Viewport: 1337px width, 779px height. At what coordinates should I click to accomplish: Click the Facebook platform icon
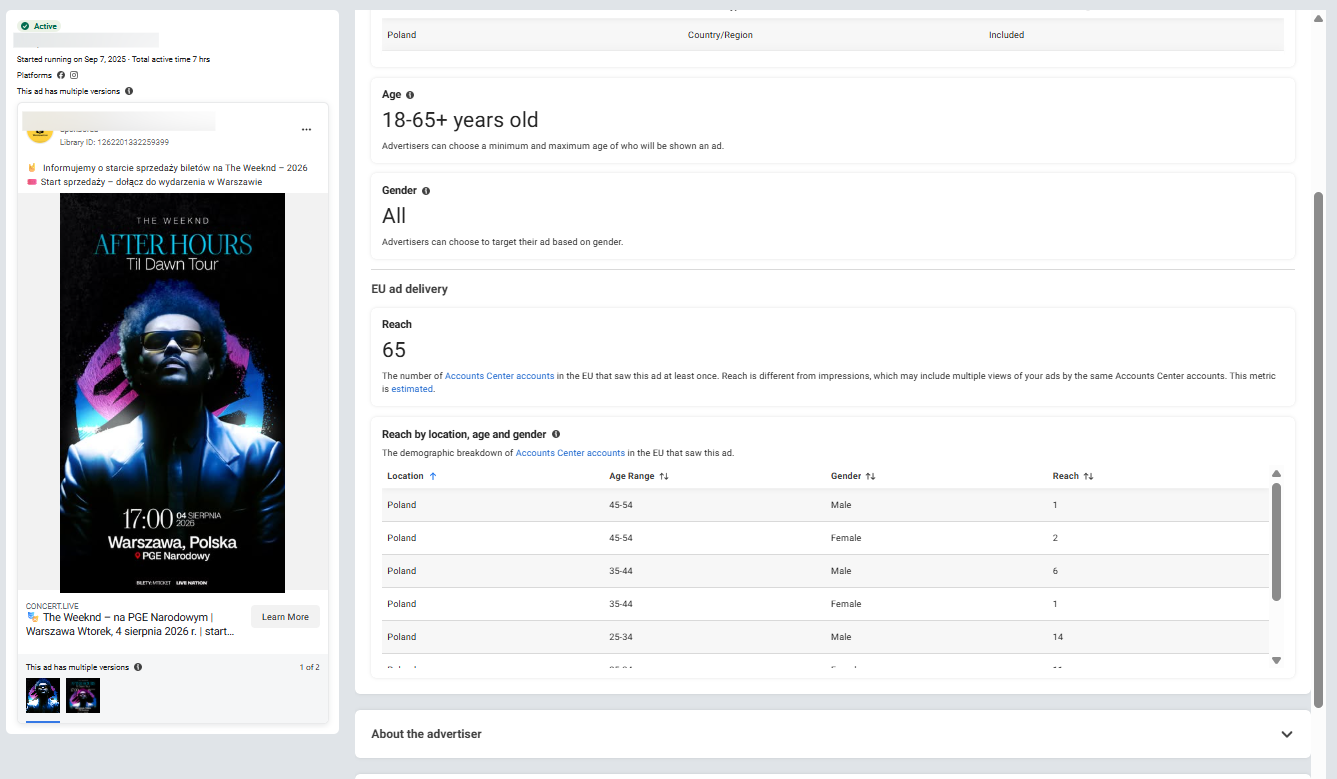click(x=61, y=75)
